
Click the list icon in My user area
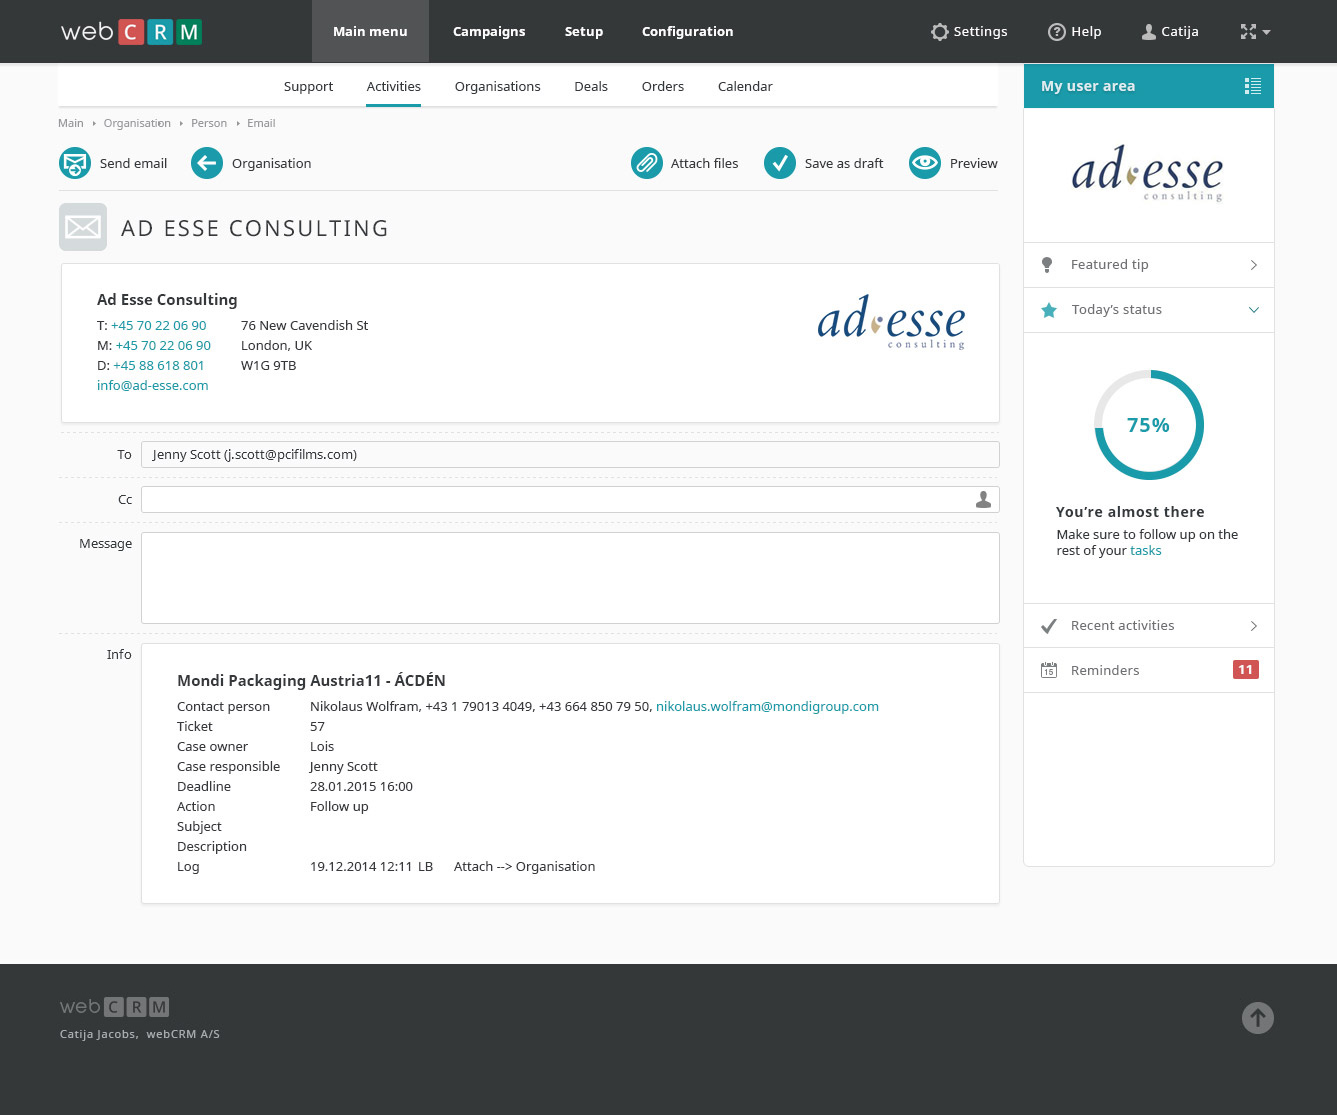point(1252,86)
